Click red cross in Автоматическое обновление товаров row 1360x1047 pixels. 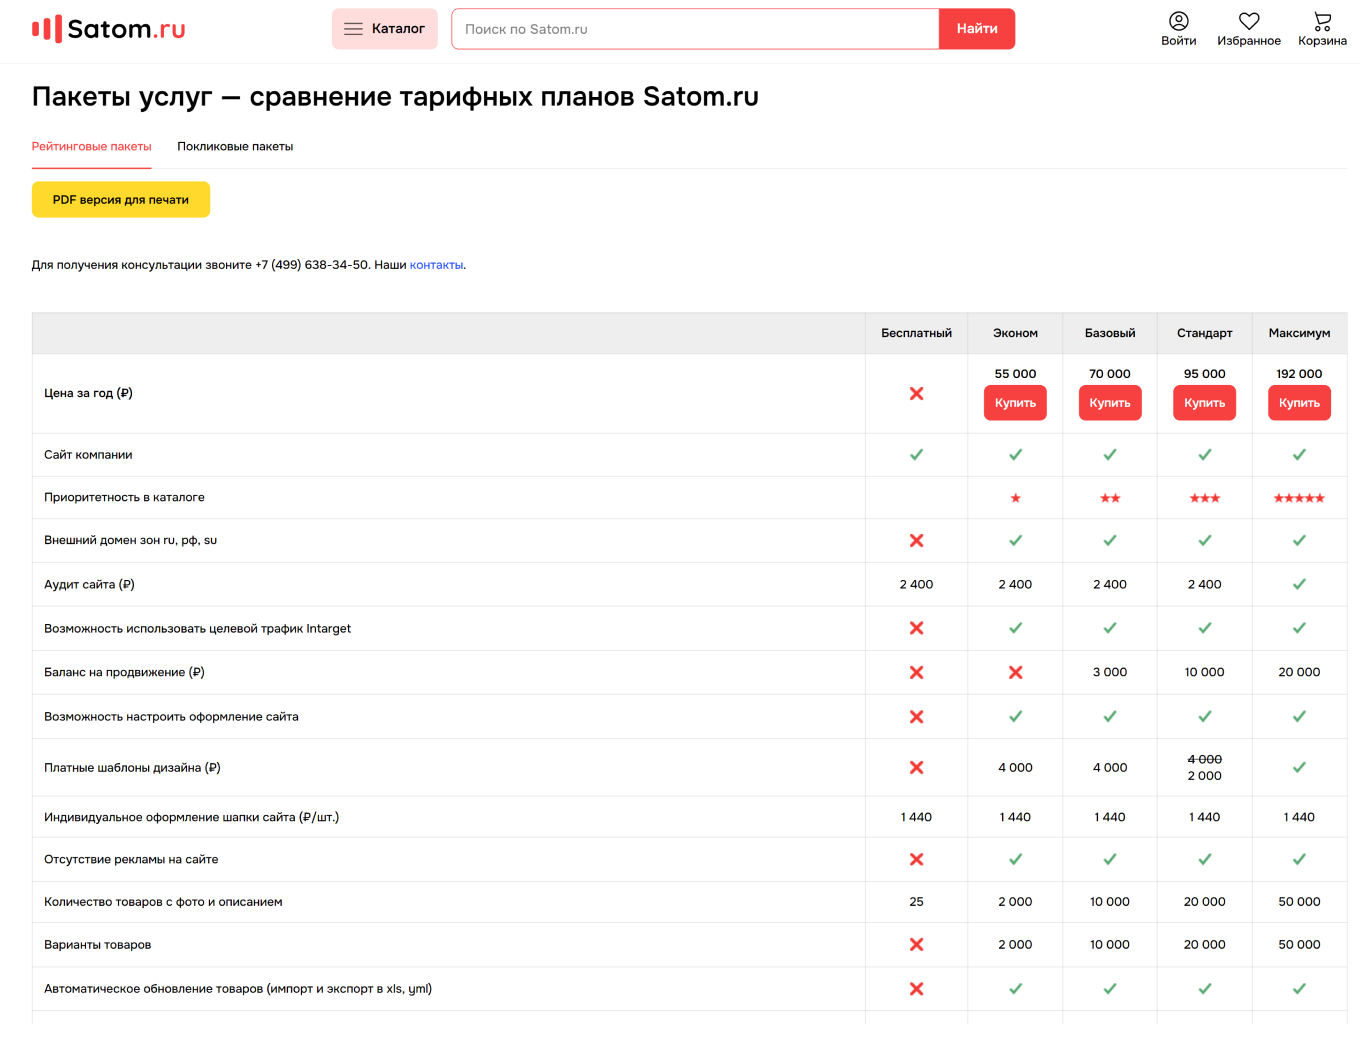(916, 989)
